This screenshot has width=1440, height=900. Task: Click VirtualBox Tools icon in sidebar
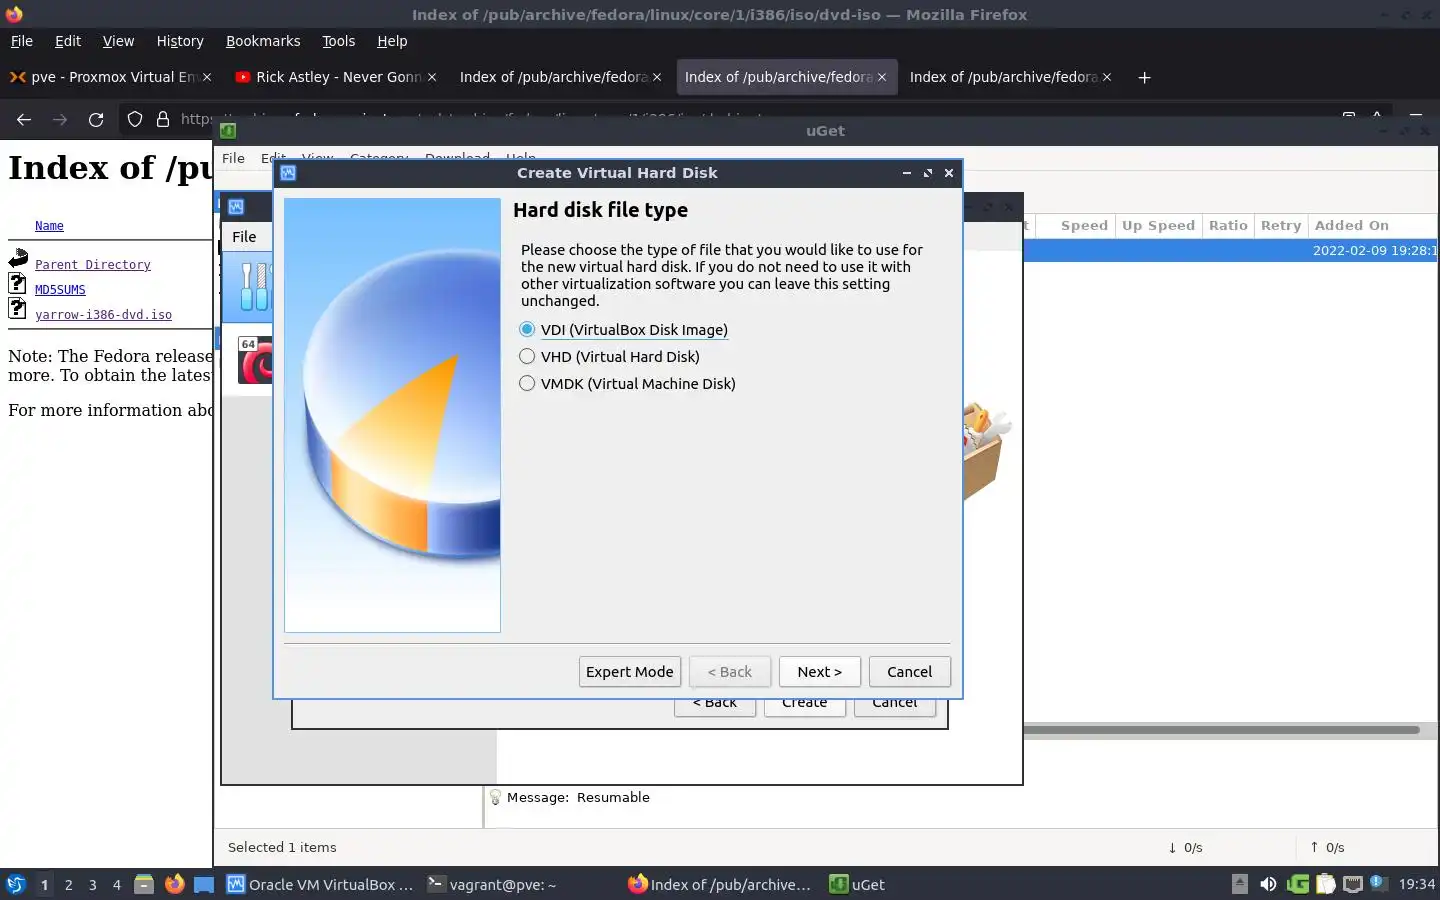tap(255, 287)
